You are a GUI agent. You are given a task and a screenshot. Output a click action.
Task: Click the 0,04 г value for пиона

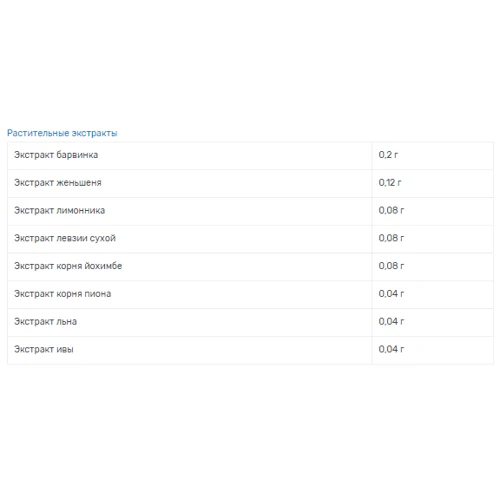[x=391, y=294]
